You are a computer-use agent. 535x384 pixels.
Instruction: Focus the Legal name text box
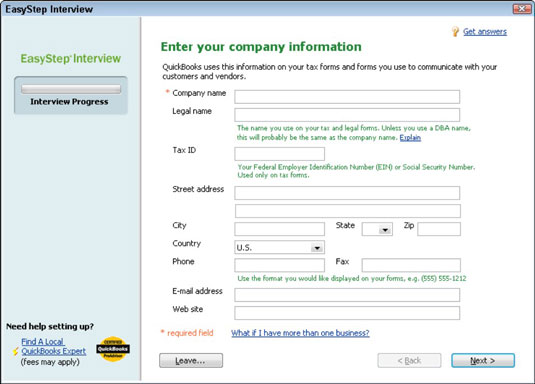[x=347, y=115]
